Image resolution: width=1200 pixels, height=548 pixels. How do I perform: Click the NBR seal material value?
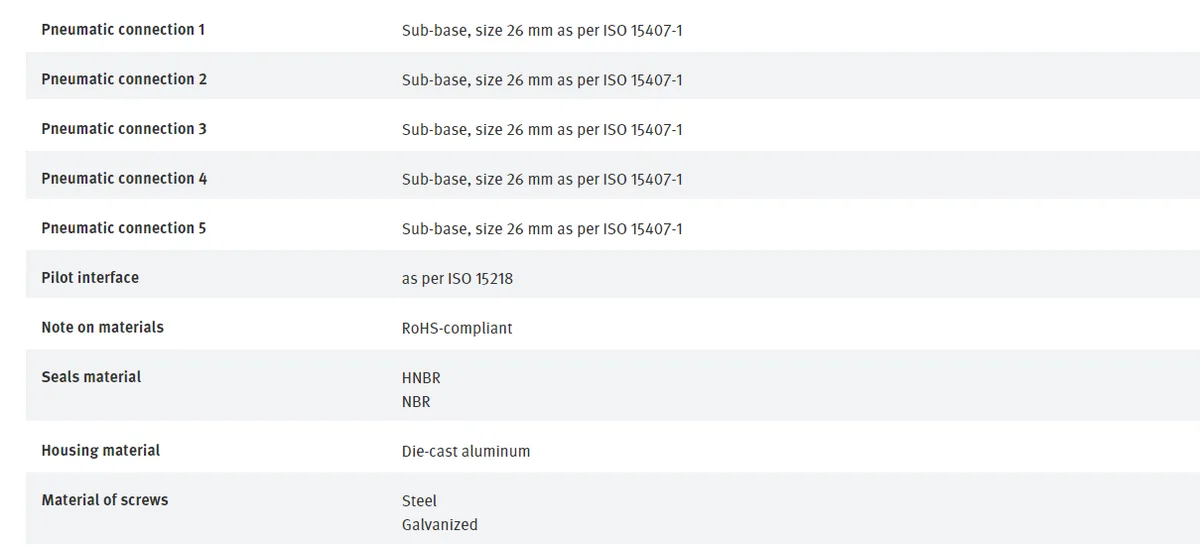click(416, 402)
